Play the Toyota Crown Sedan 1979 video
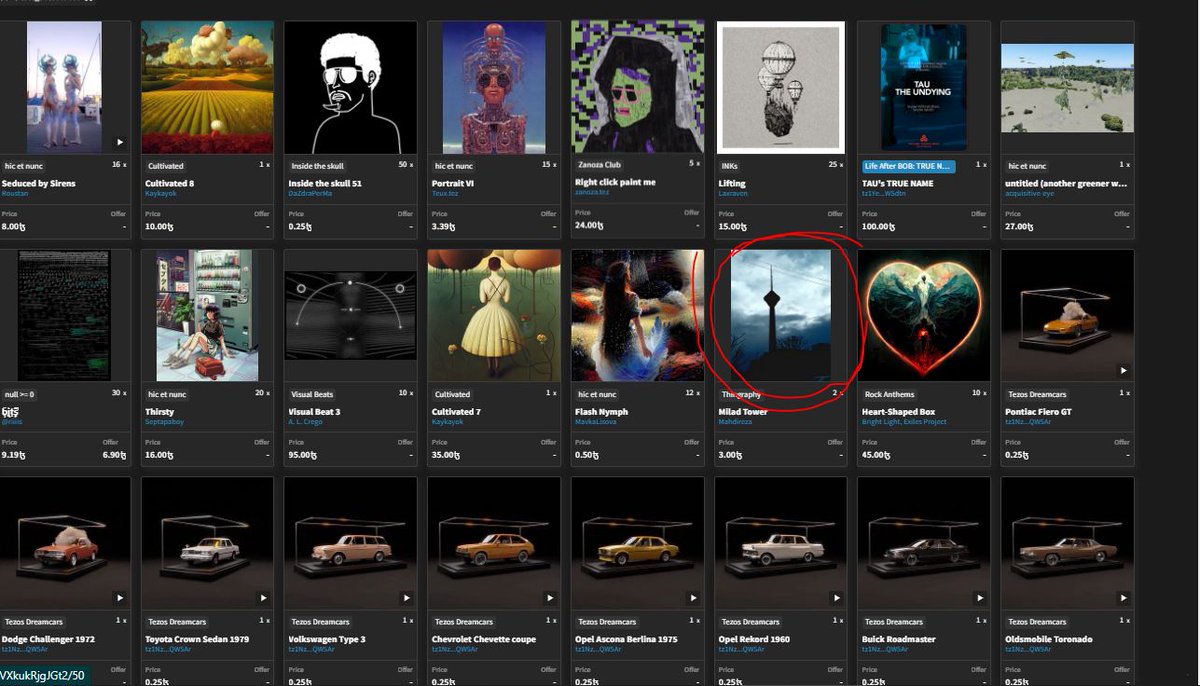Viewport: 1200px width, 686px height. click(x=263, y=598)
